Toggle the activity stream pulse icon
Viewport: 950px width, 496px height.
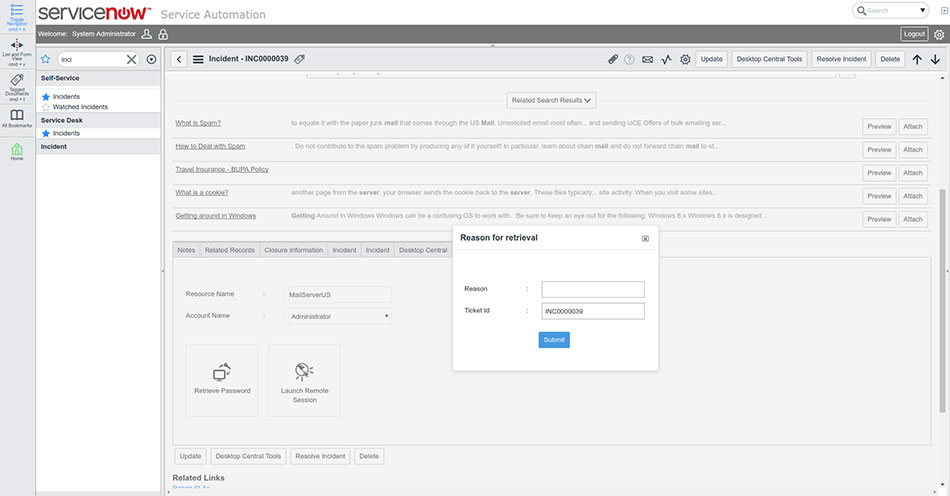pyautogui.click(x=666, y=59)
